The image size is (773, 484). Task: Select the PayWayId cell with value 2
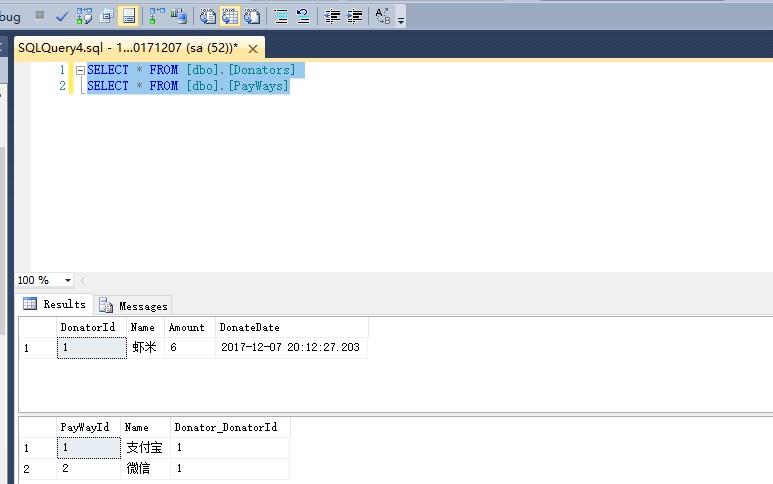[89, 468]
